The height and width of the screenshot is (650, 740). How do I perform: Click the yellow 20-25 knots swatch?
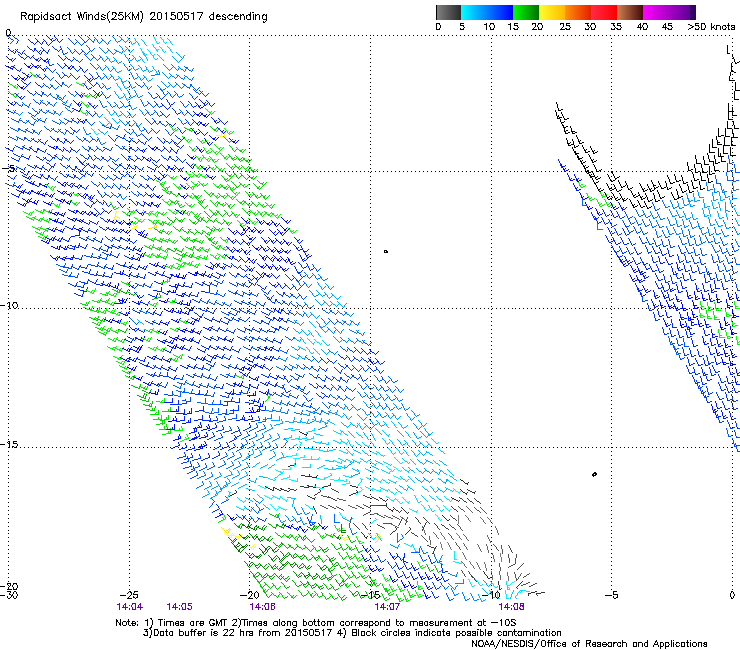552,12
